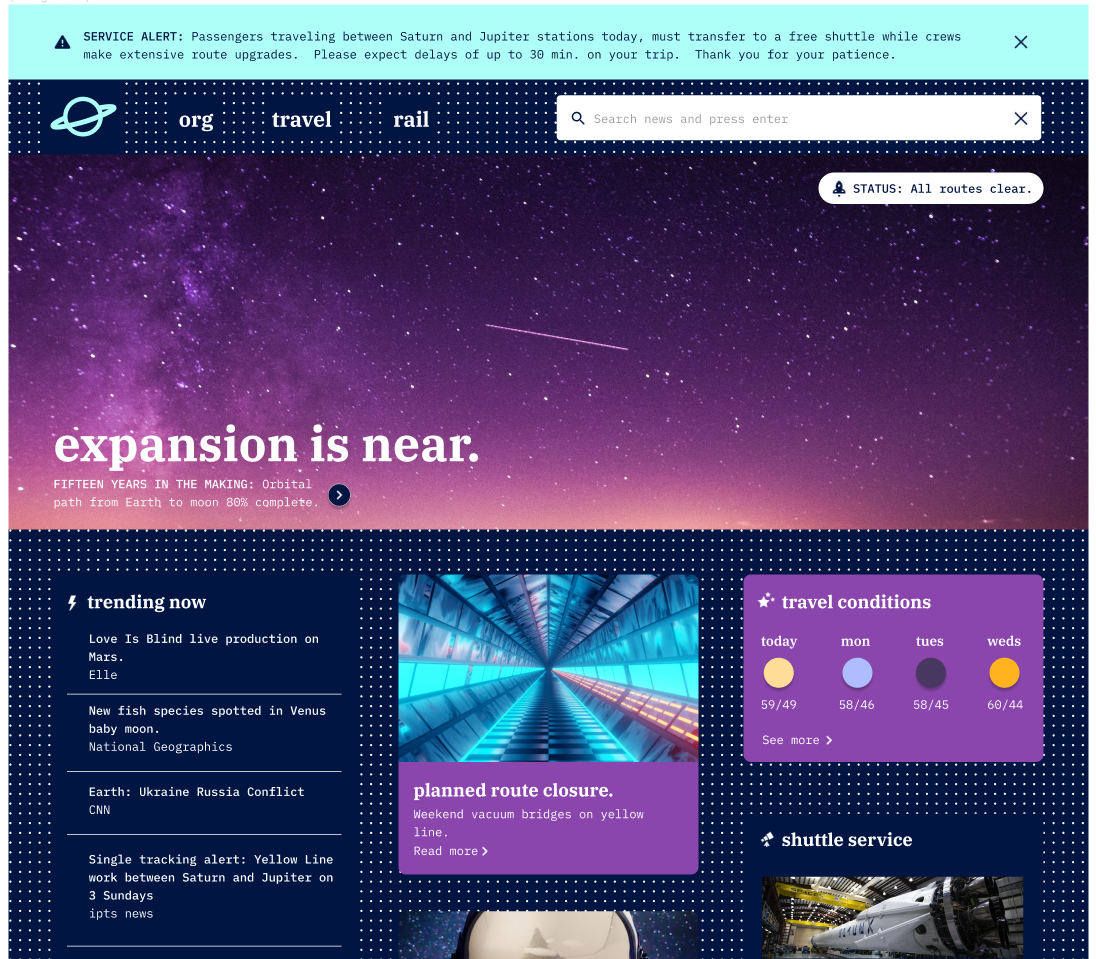Screen dimensions: 1096x959
Task: Click the service alert warning triangle icon
Action: tap(62, 43)
